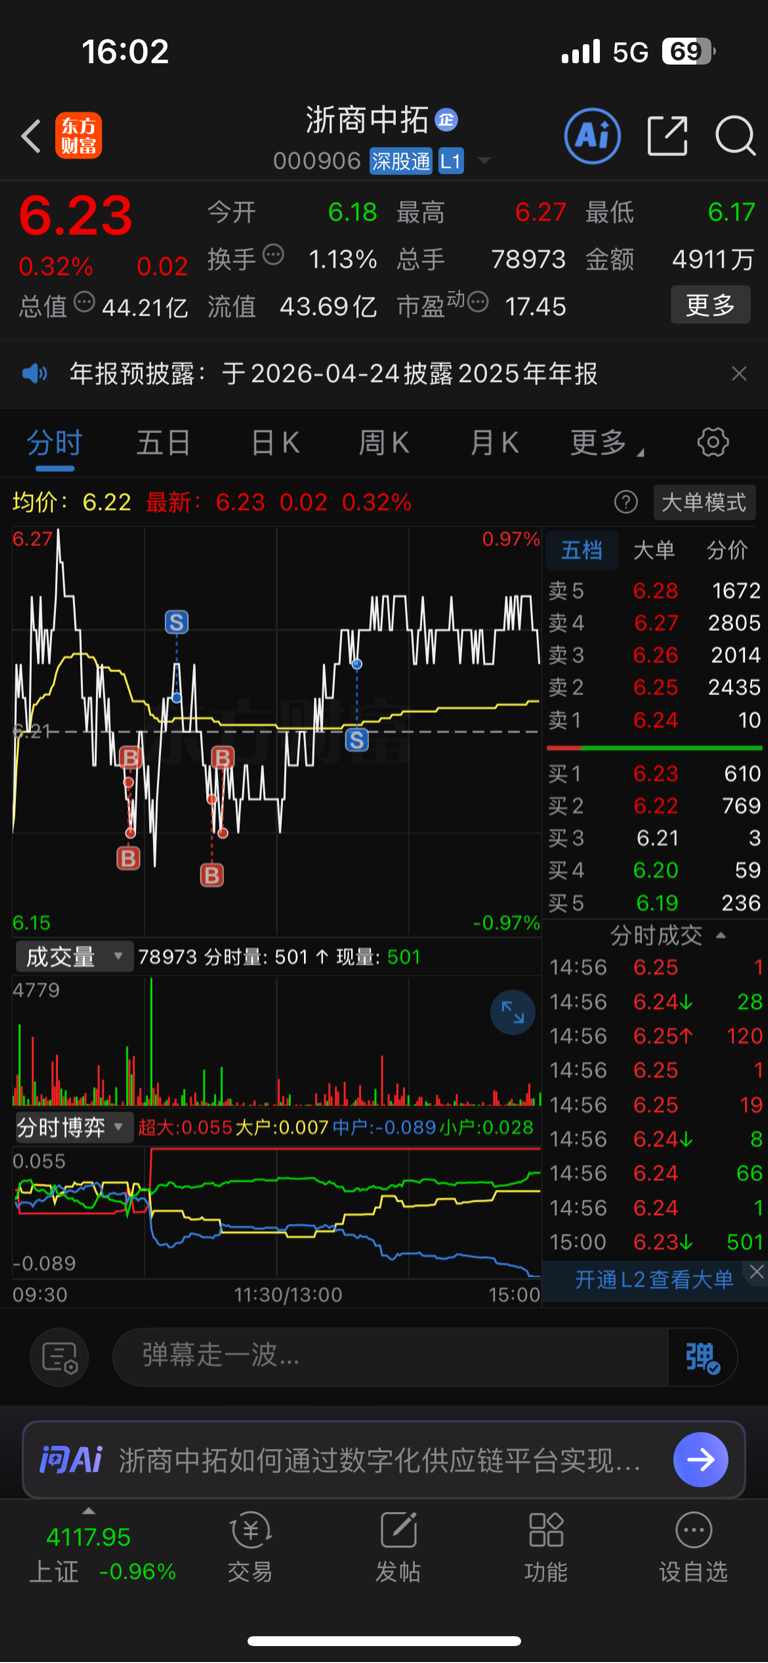
Task: Select the 分价 tab
Action: click(x=727, y=550)
